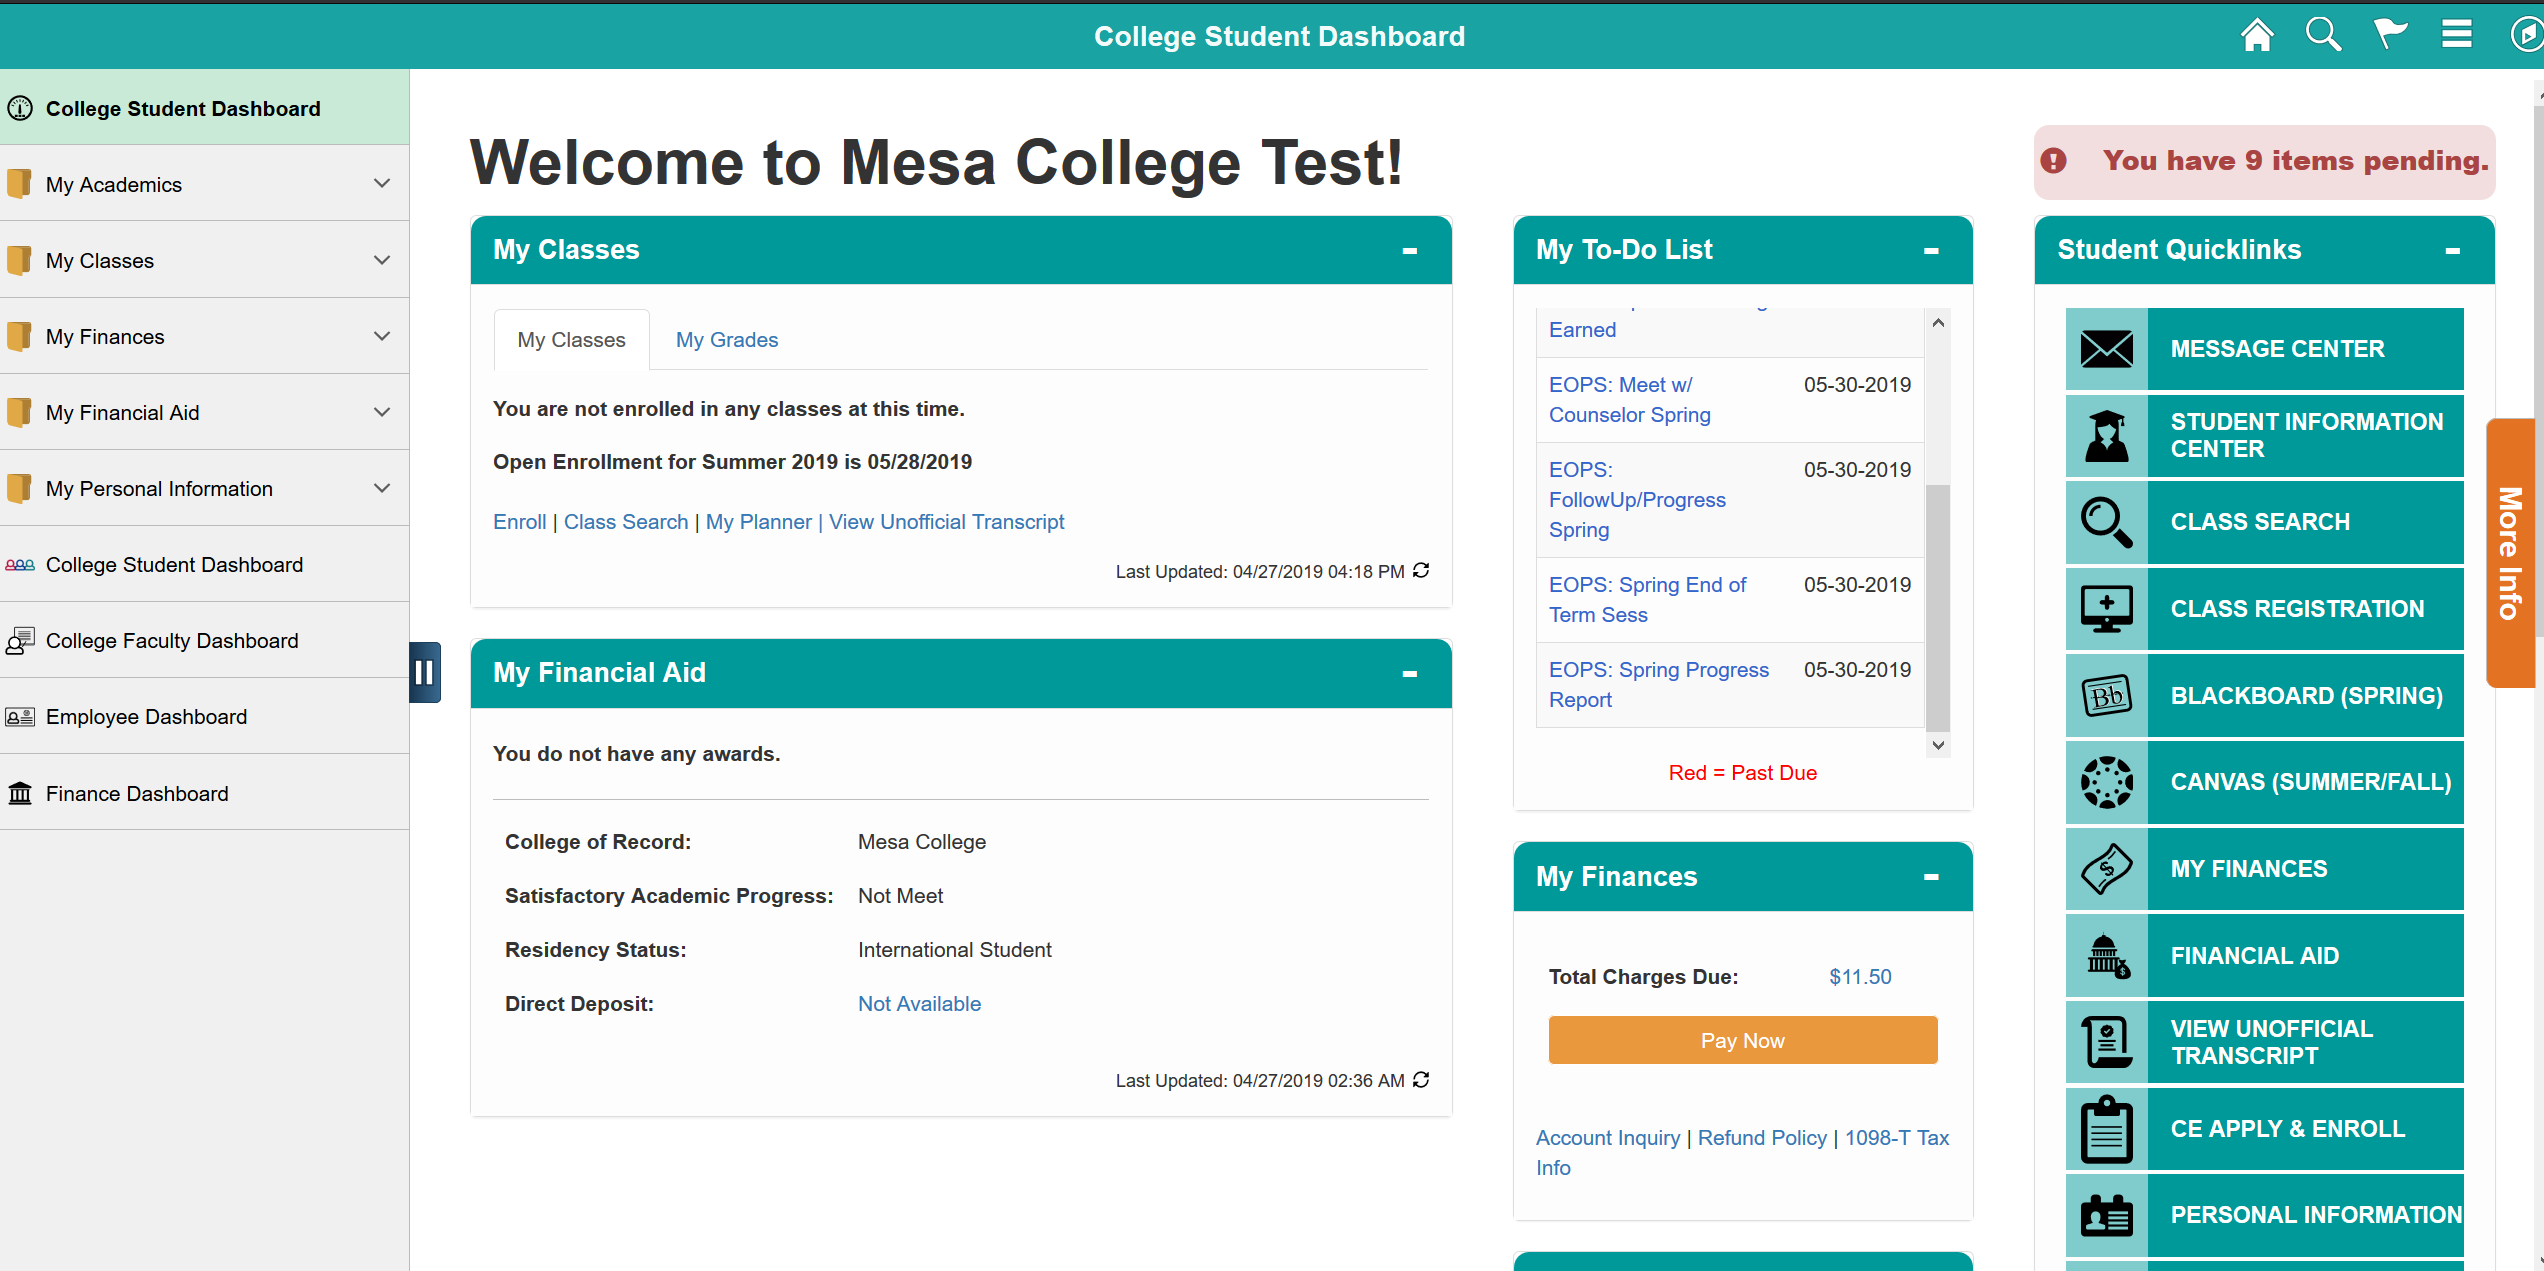Click the search icon in the top bar

click(x=2323, y=34)
